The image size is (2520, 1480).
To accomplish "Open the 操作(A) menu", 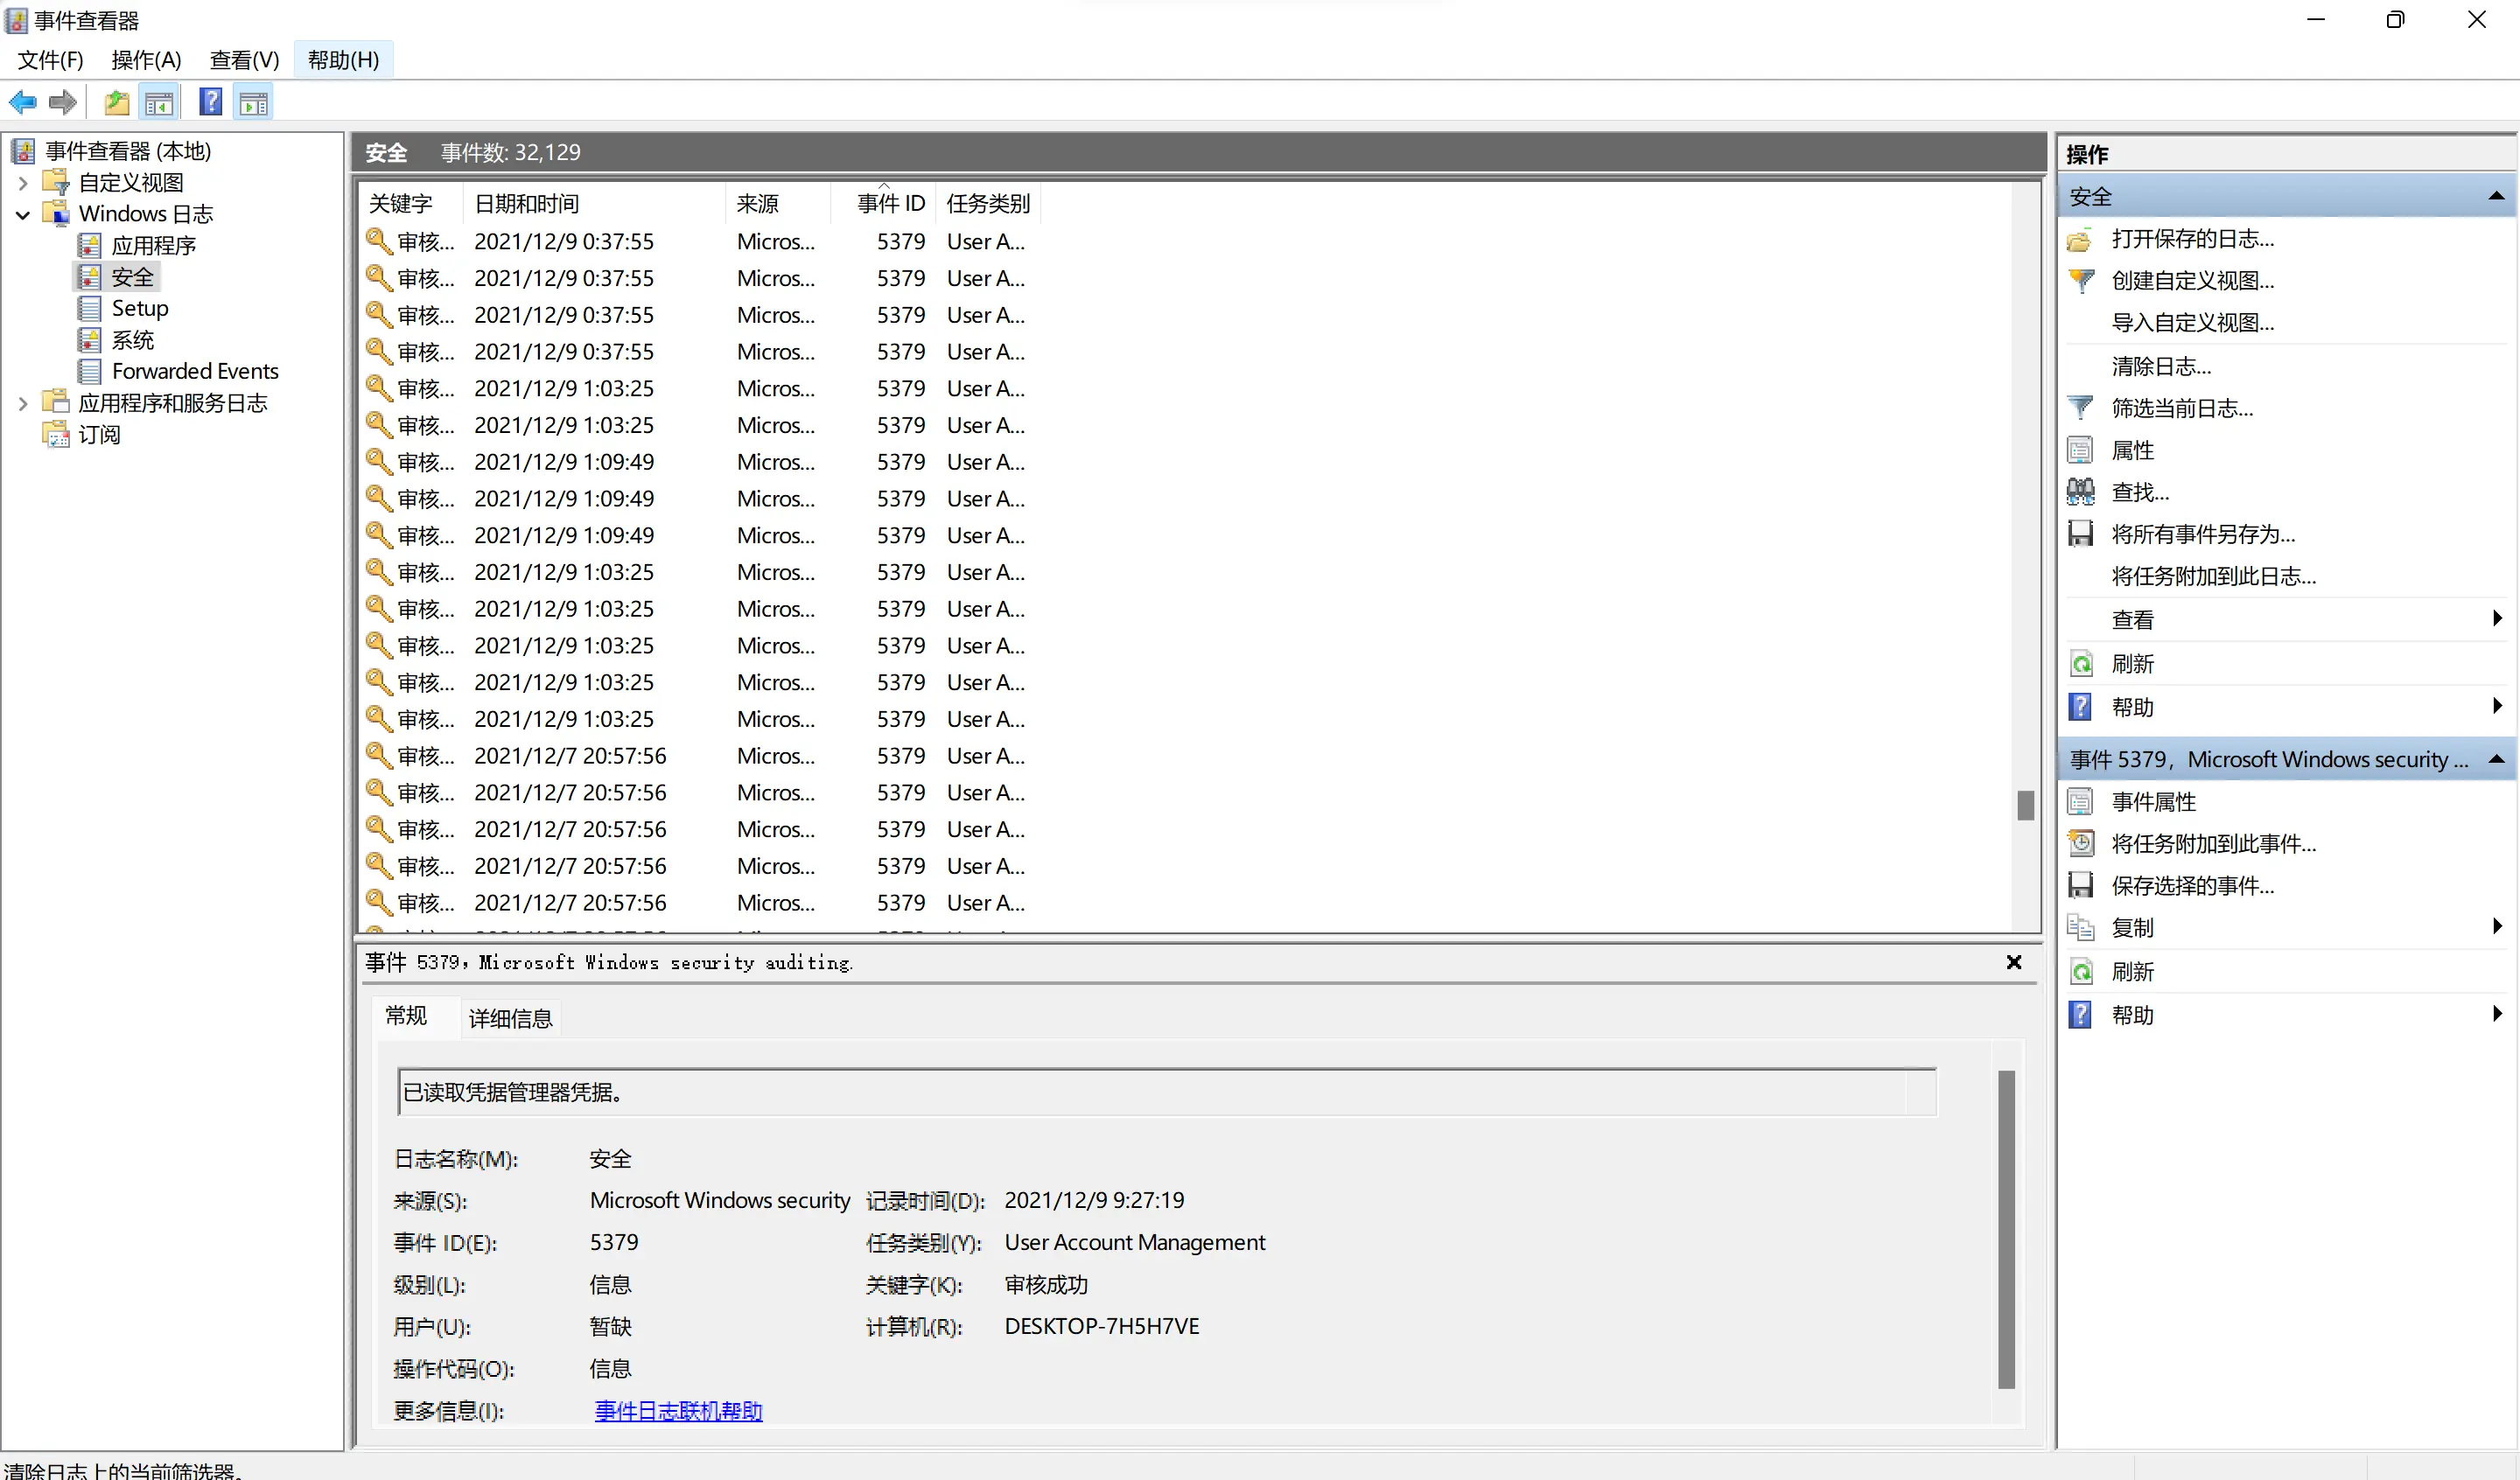I will [146, 60].
